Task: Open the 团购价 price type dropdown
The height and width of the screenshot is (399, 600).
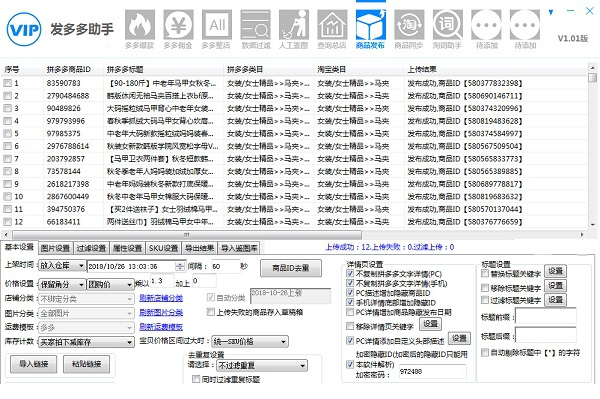Action: coord(110,284)
